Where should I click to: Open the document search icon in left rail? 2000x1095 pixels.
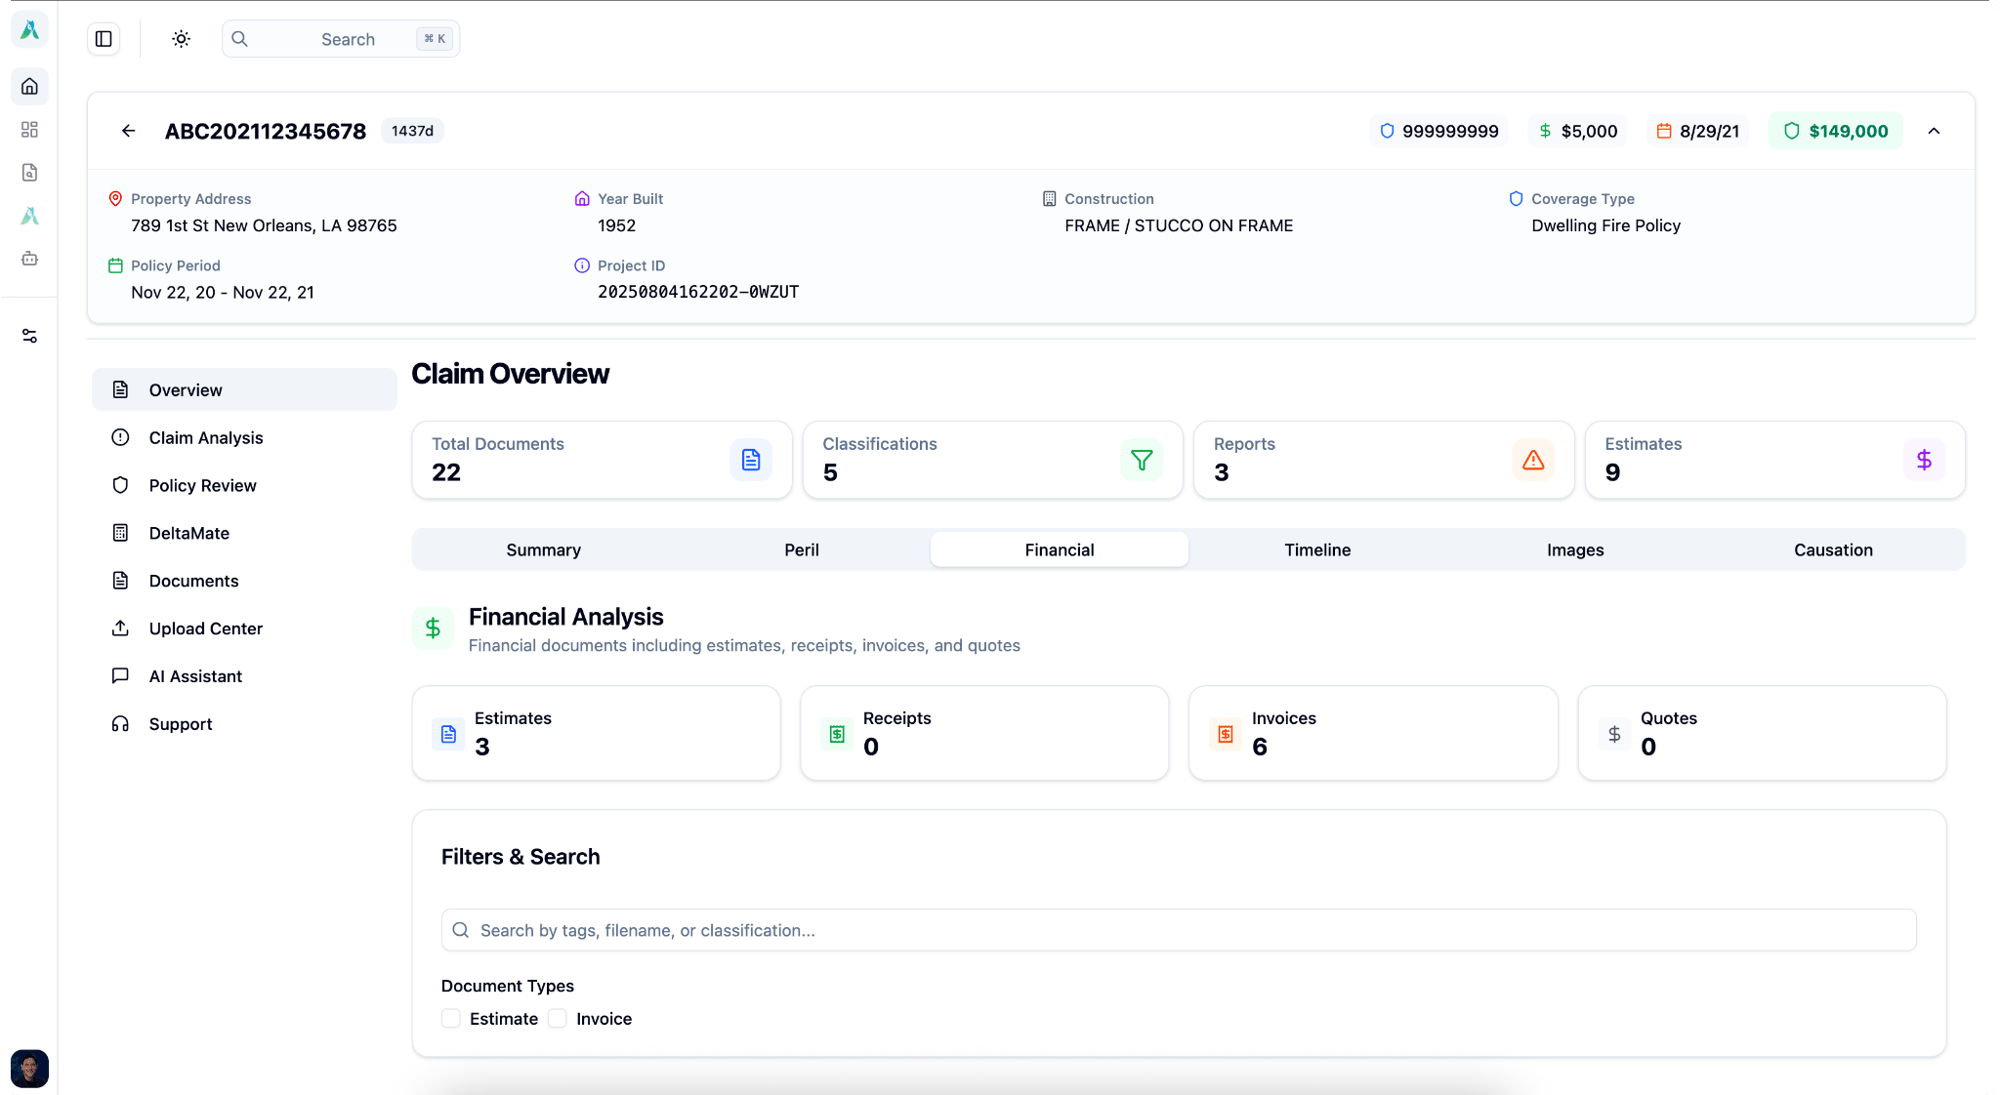point(30,173)
